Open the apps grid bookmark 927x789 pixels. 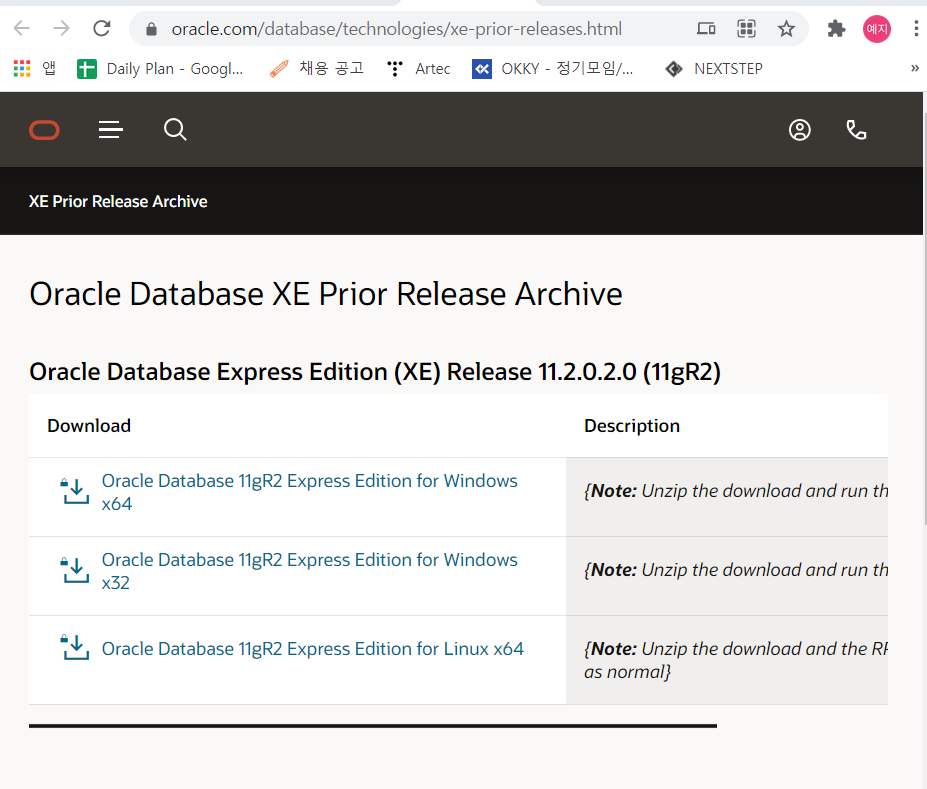(x=34, y=69)
